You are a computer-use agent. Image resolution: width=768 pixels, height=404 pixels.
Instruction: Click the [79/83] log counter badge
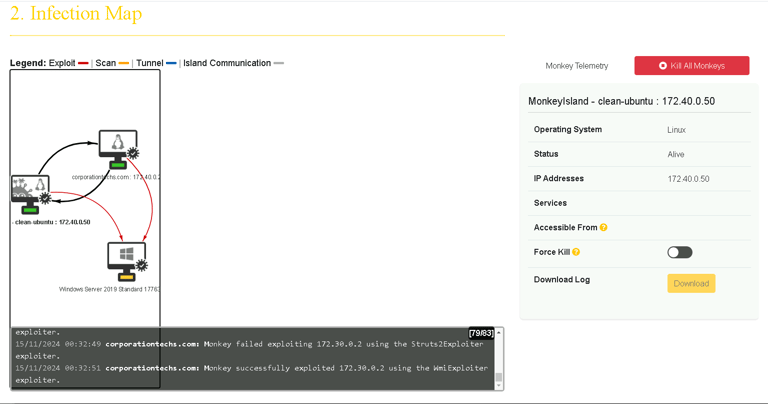[x=481, y=333]
